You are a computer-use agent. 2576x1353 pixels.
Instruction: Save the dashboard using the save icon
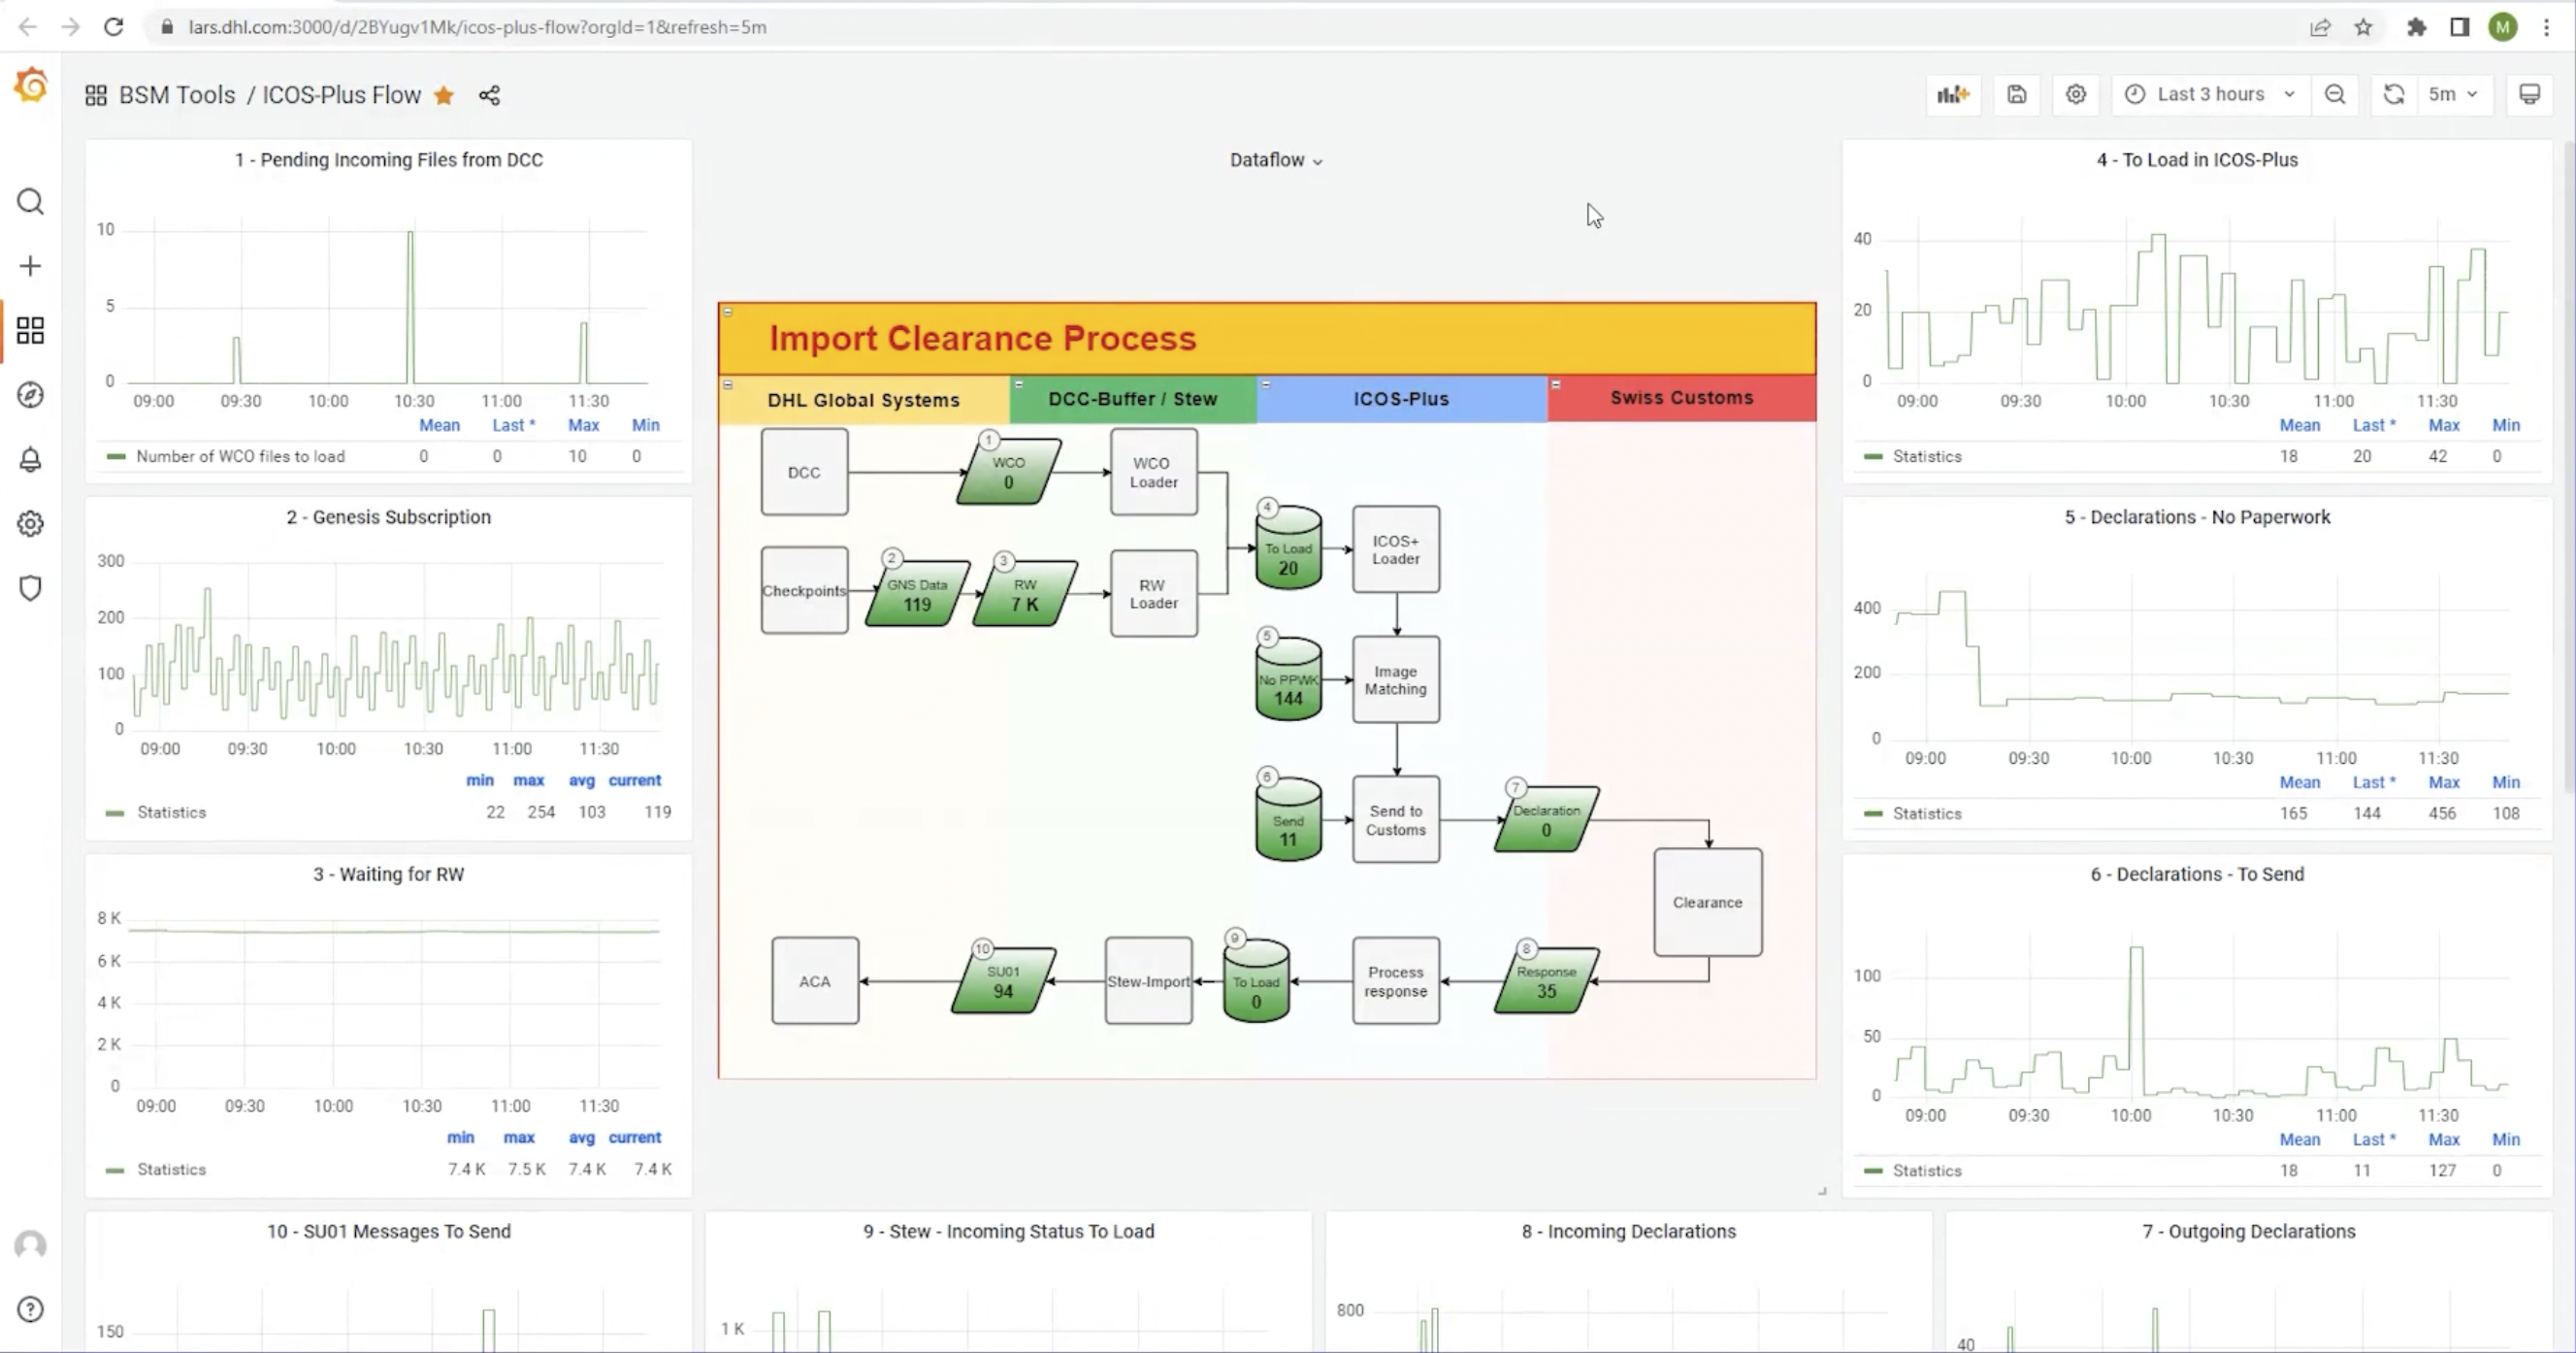[2016, 94]
